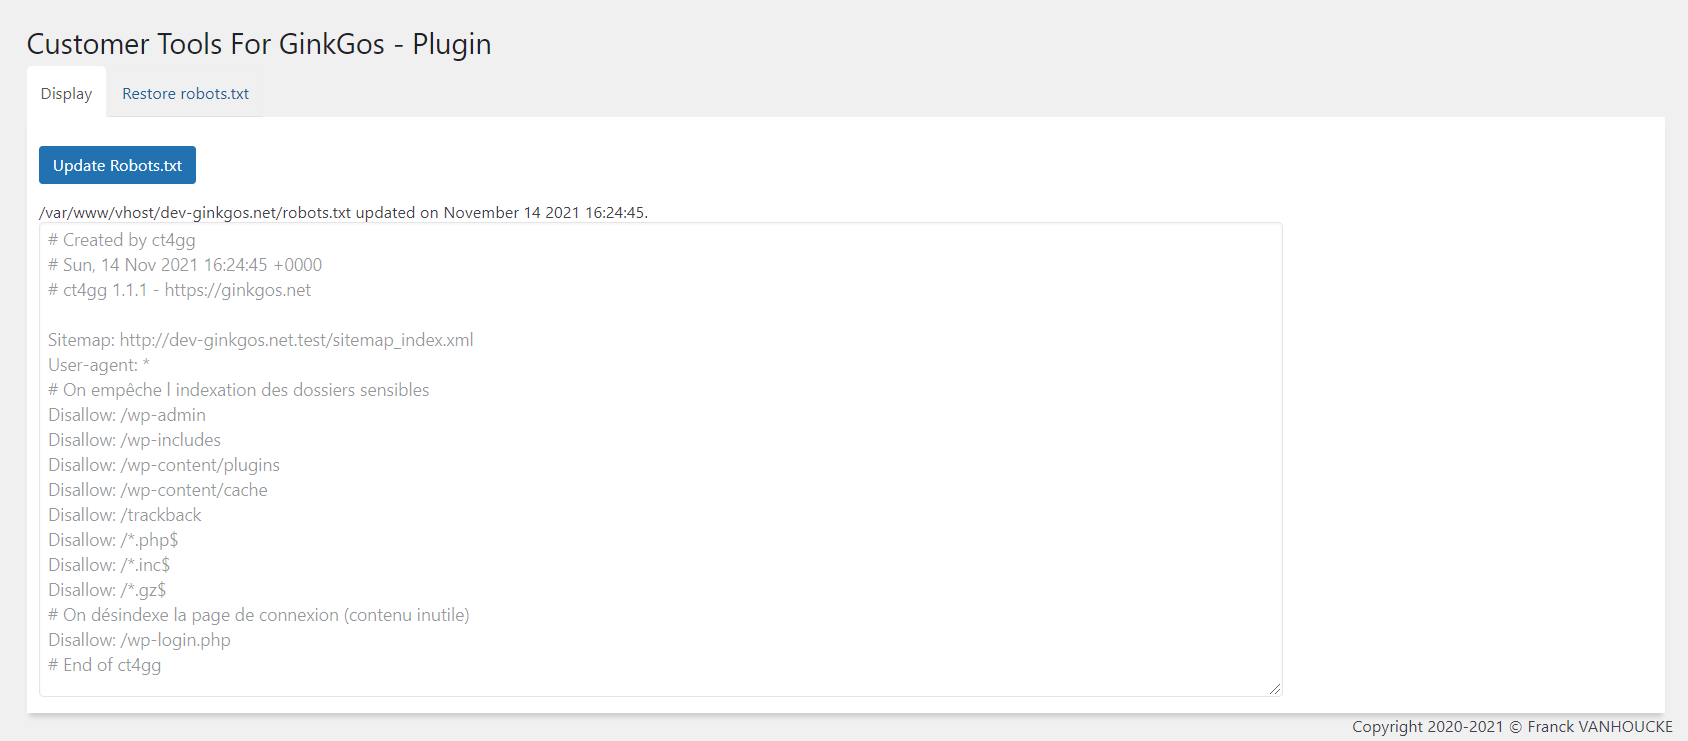Click the "Disallow: /*.php$" line

click(x=113, y=540)
